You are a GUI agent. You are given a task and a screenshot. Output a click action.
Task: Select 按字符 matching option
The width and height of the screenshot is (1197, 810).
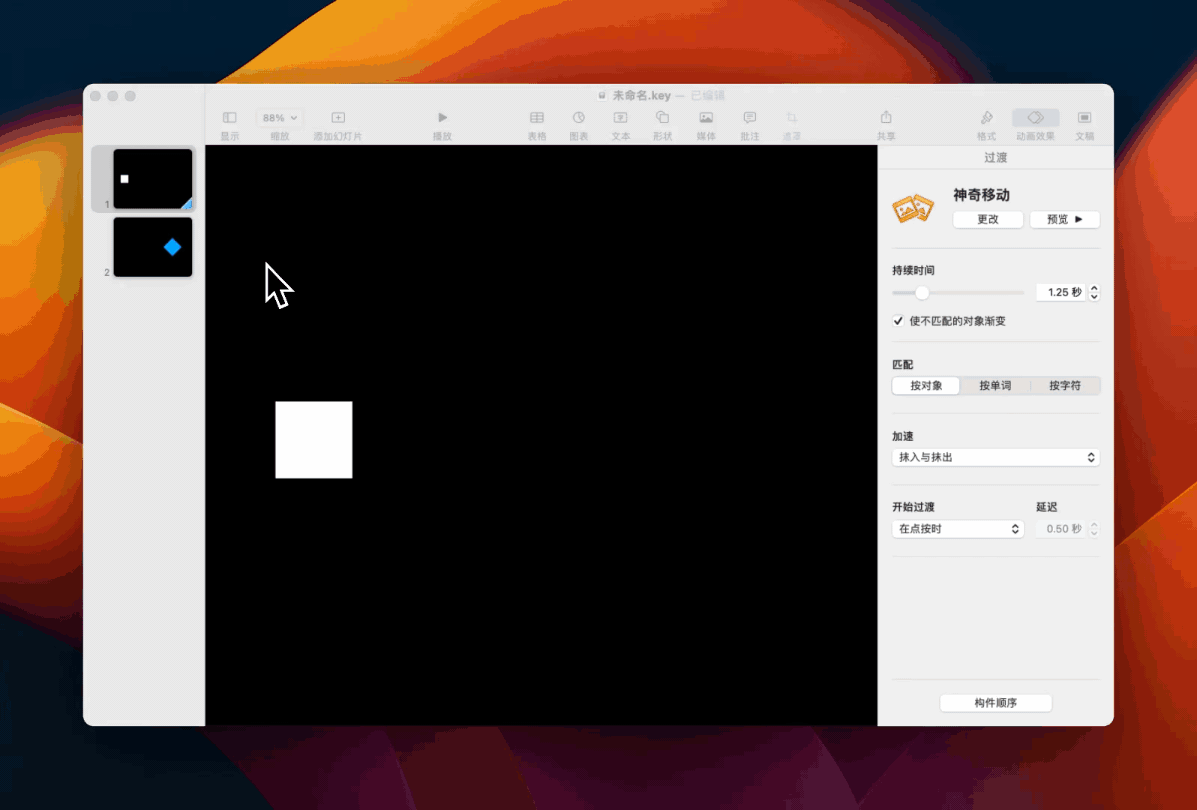click(x=1065, y=386)
